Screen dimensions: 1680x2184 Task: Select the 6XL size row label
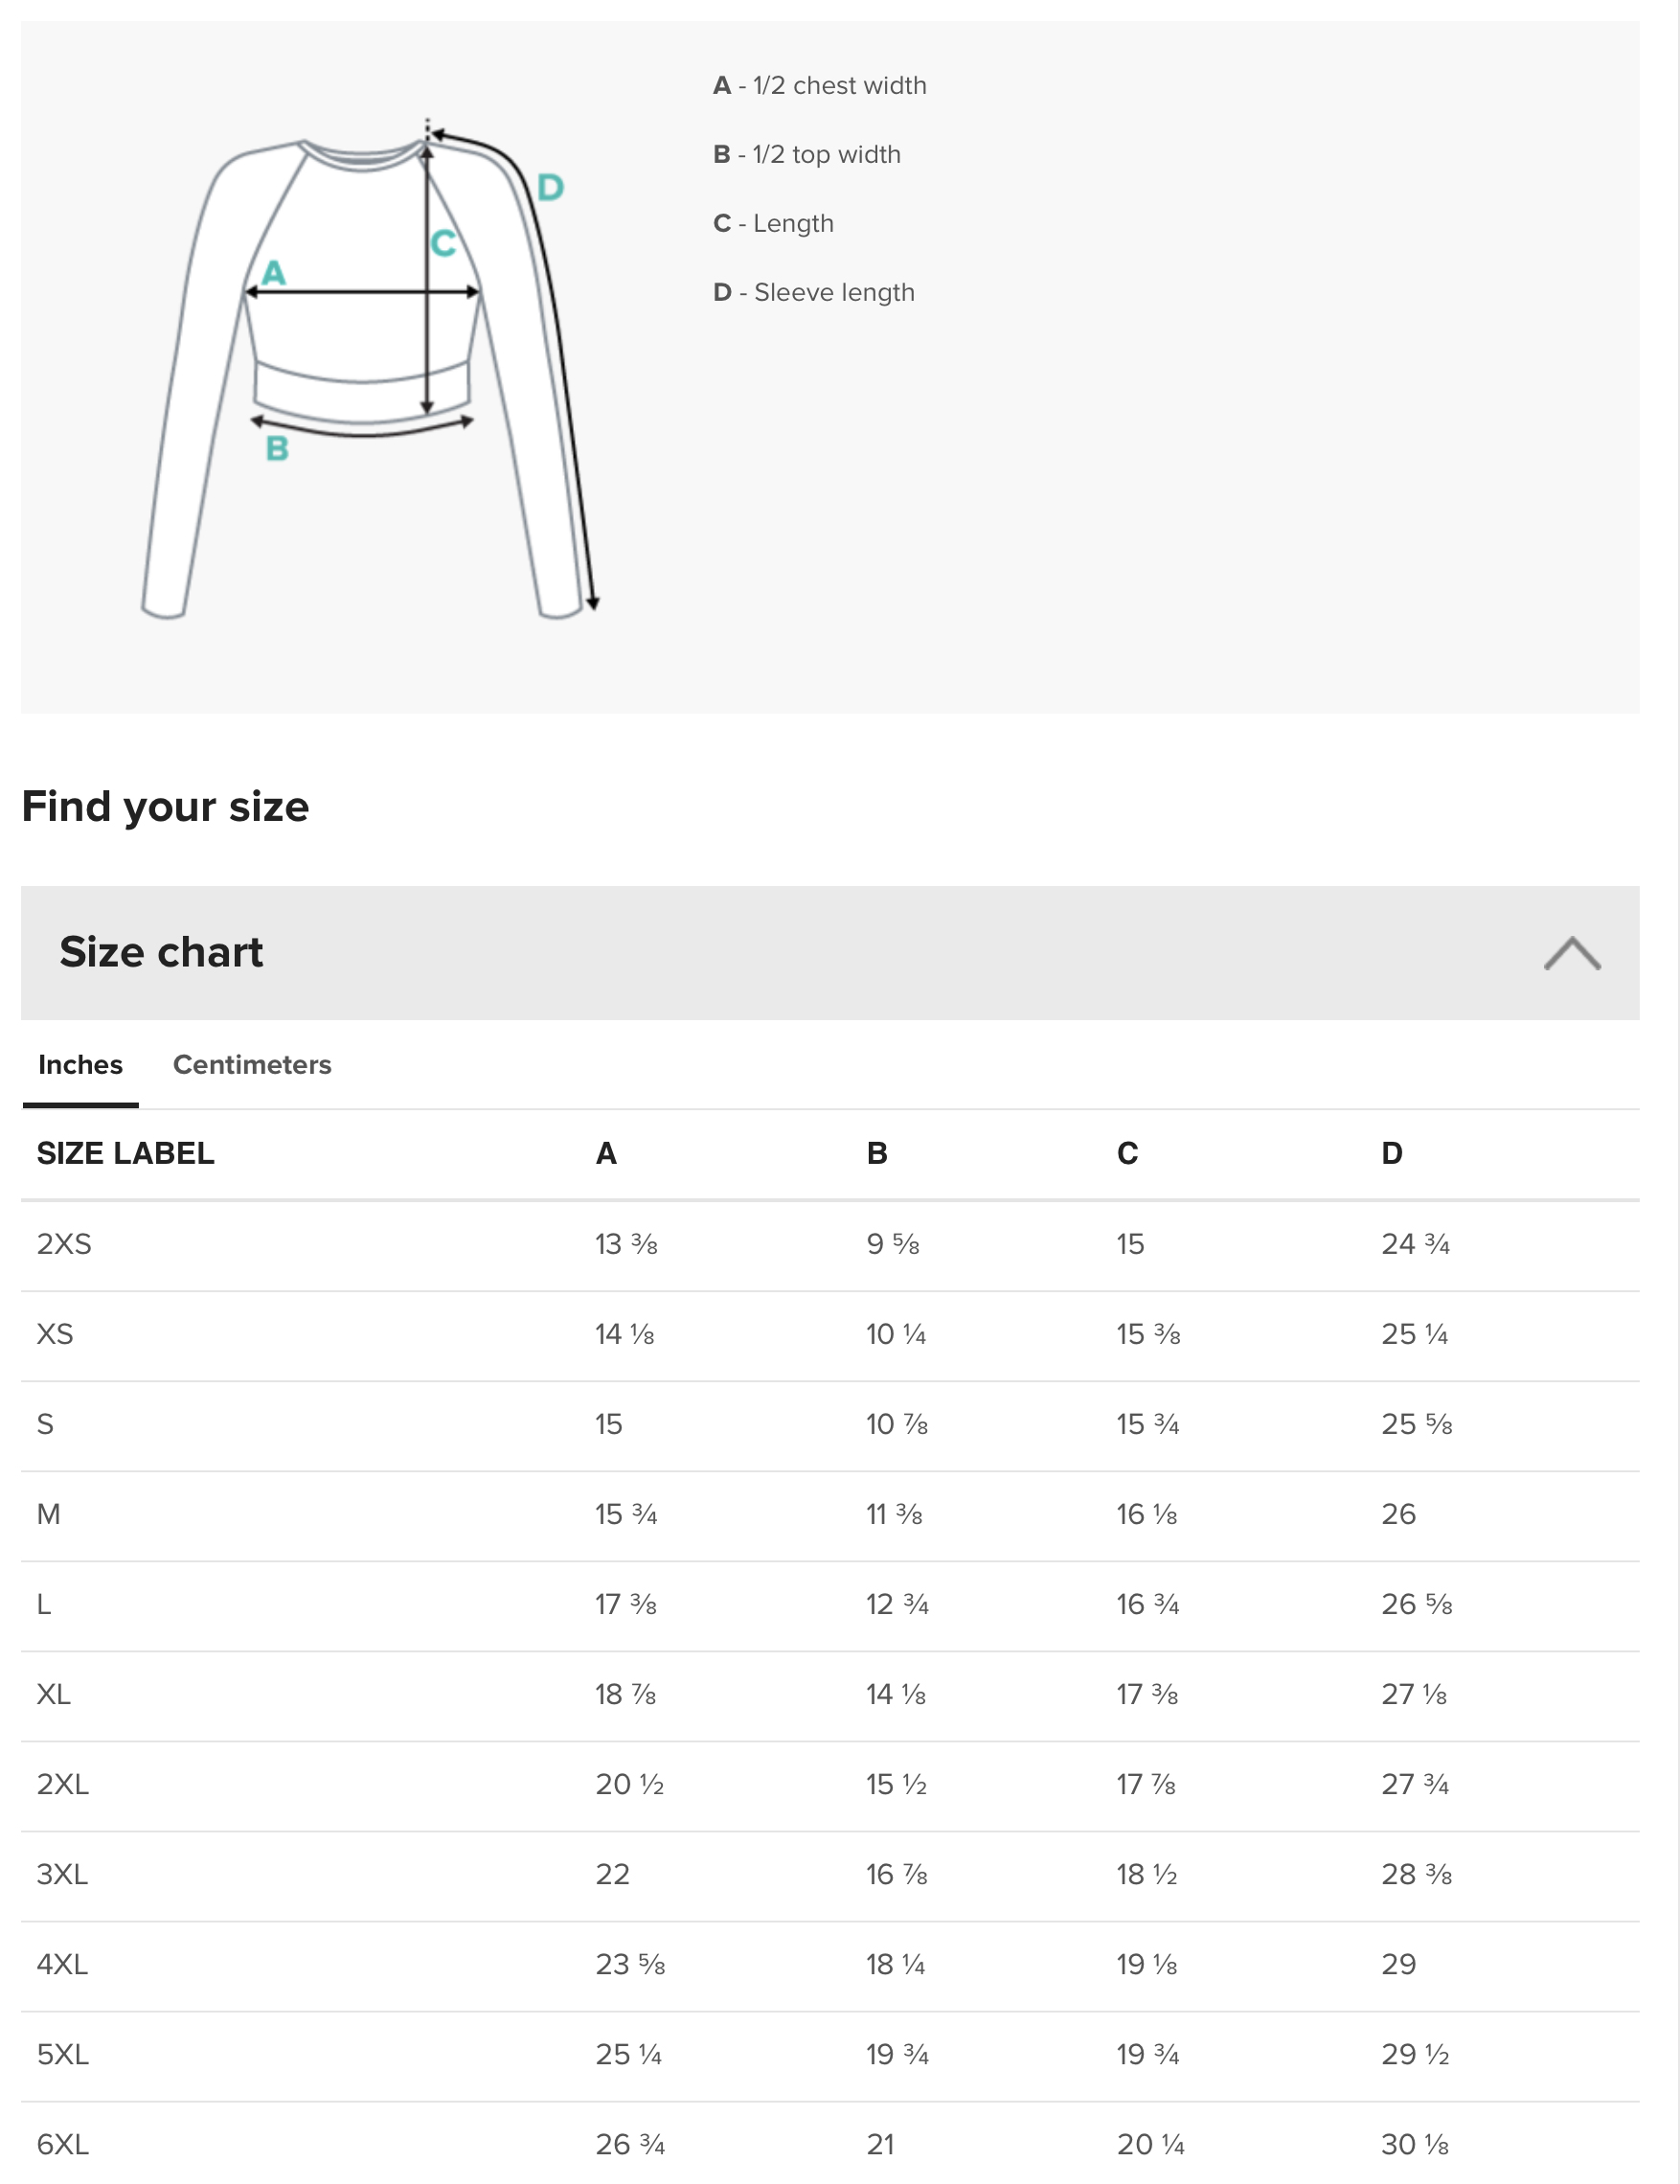[x=63, y=2144]
